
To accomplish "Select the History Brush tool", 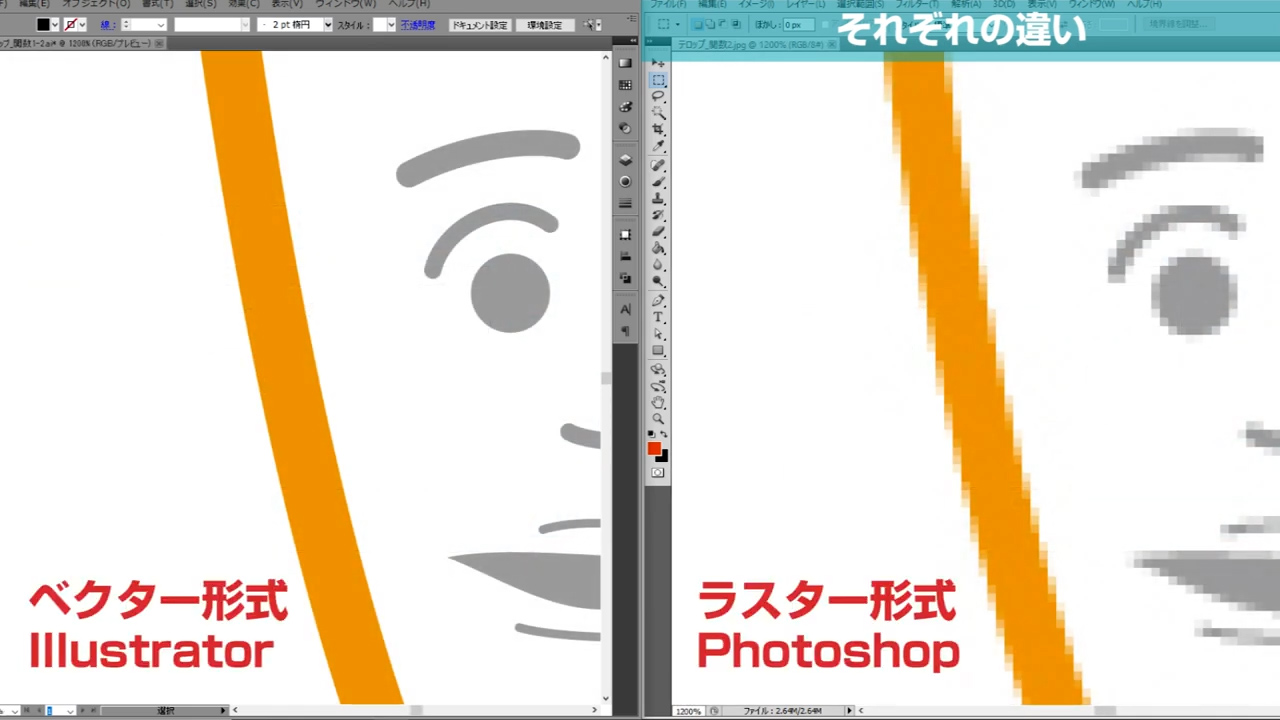I will coord(658,215).
